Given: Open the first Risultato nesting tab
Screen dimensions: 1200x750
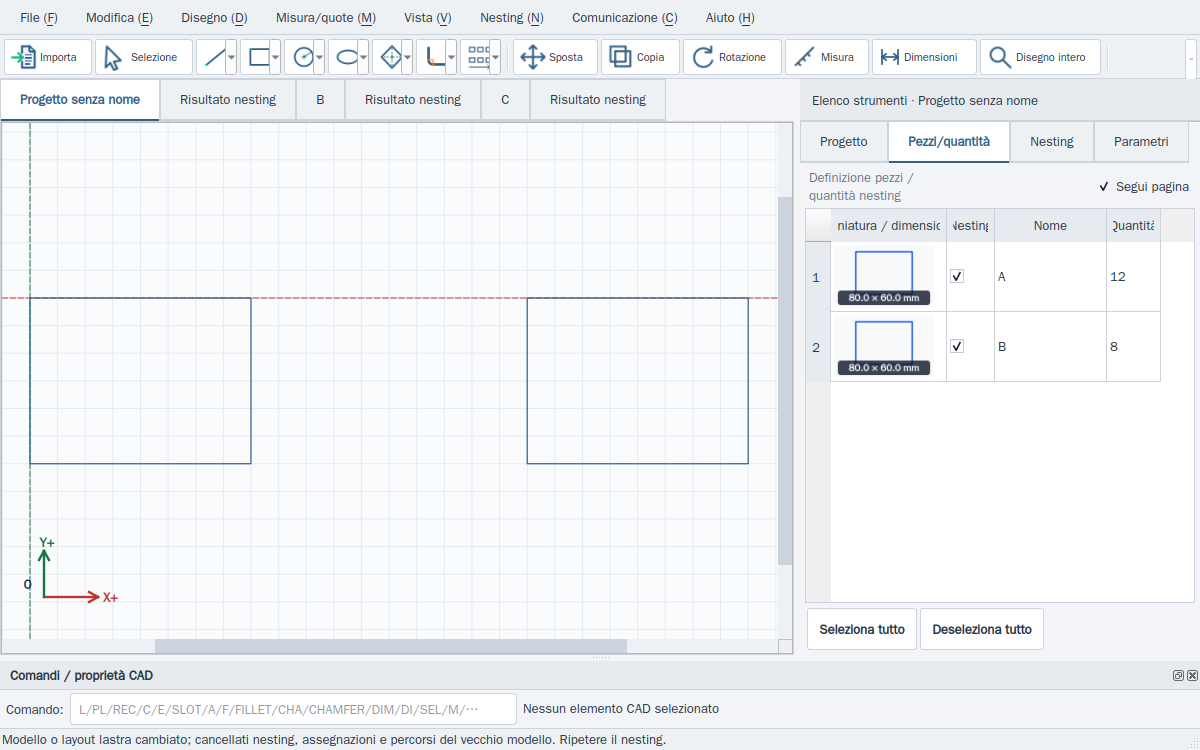Looking at the screenshot, I should tap(228, 100).
